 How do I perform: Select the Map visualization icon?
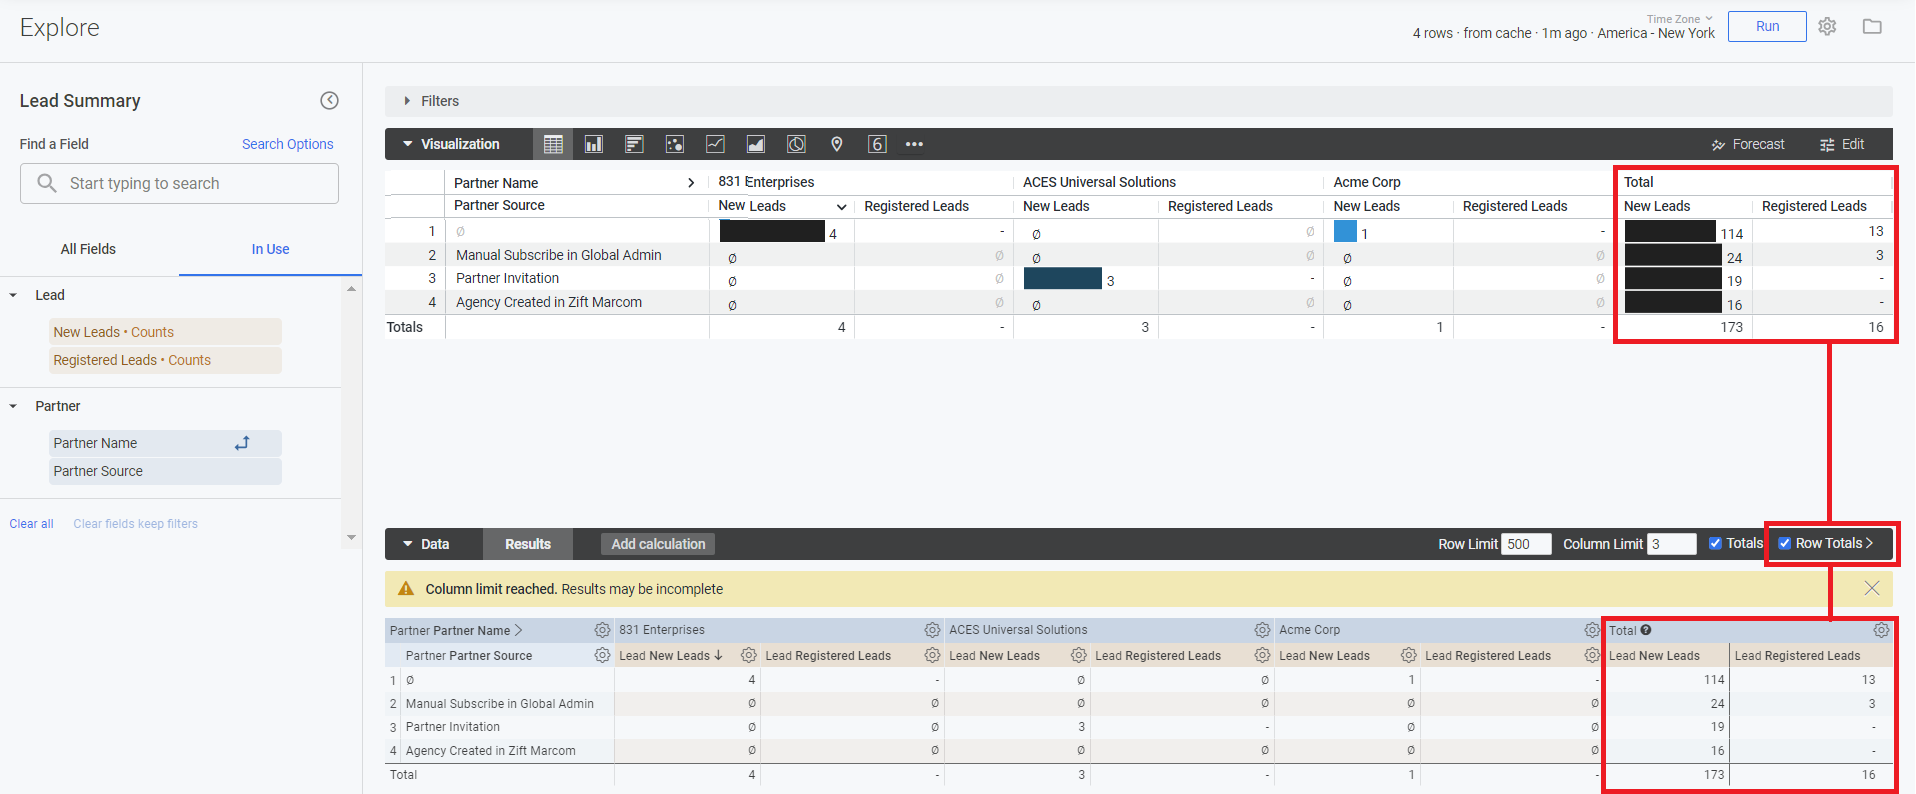pos(837,144)
